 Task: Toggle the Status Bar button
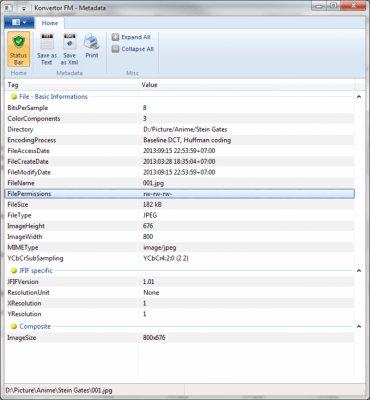point(19,49)
